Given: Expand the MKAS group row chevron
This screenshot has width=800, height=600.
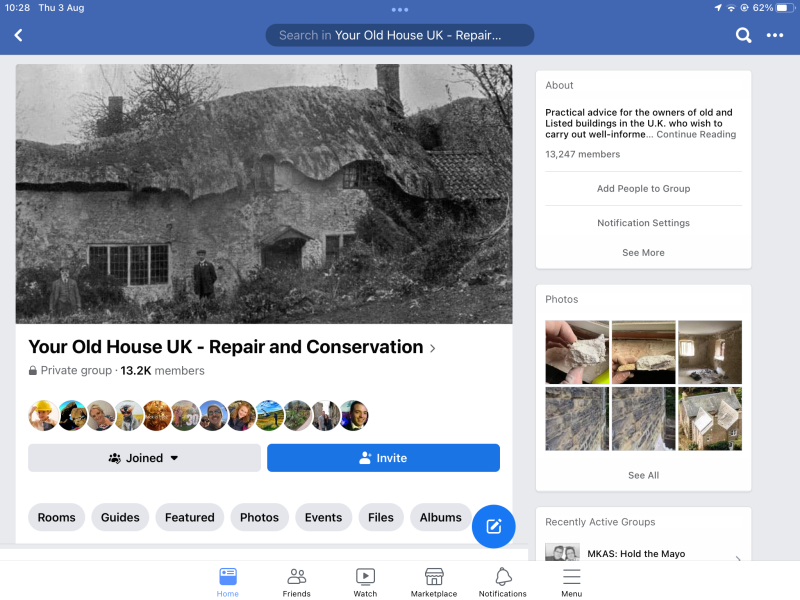Looking at the screenshot, I should (x=738, y=558).
